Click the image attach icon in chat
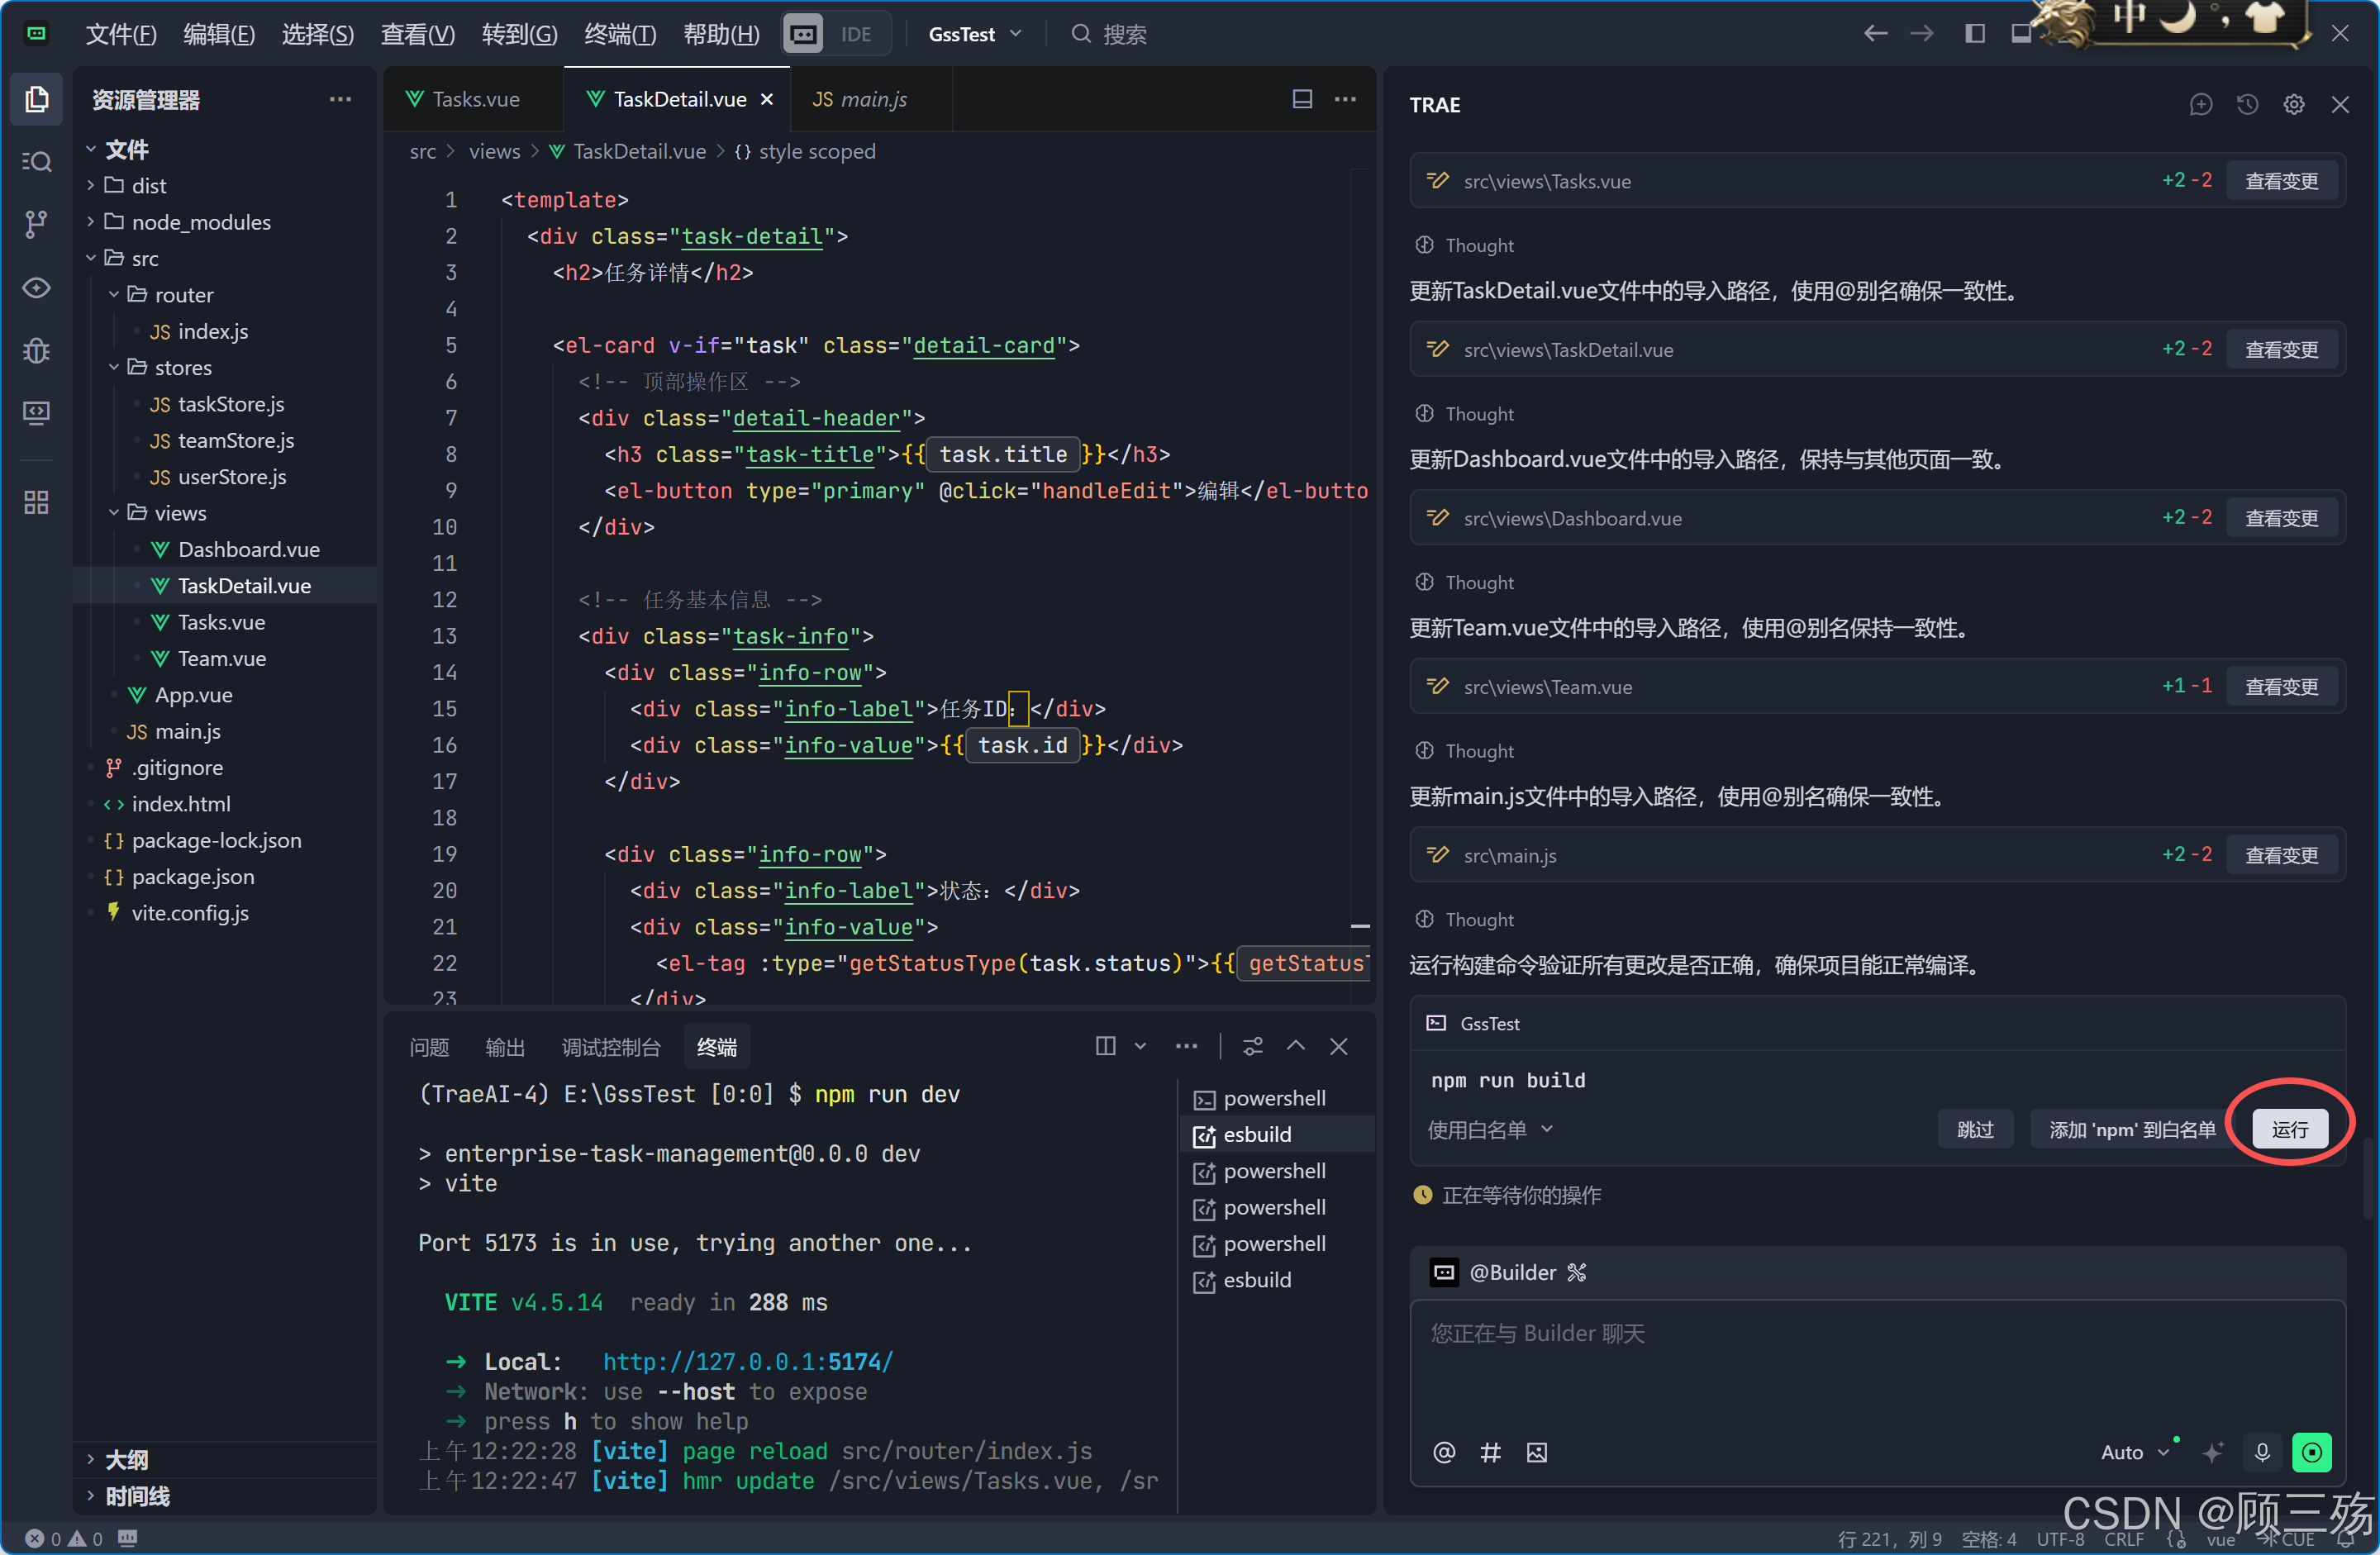Image resolution: width=2380 pixels, height=1555 pixels. point(1536,1452)
